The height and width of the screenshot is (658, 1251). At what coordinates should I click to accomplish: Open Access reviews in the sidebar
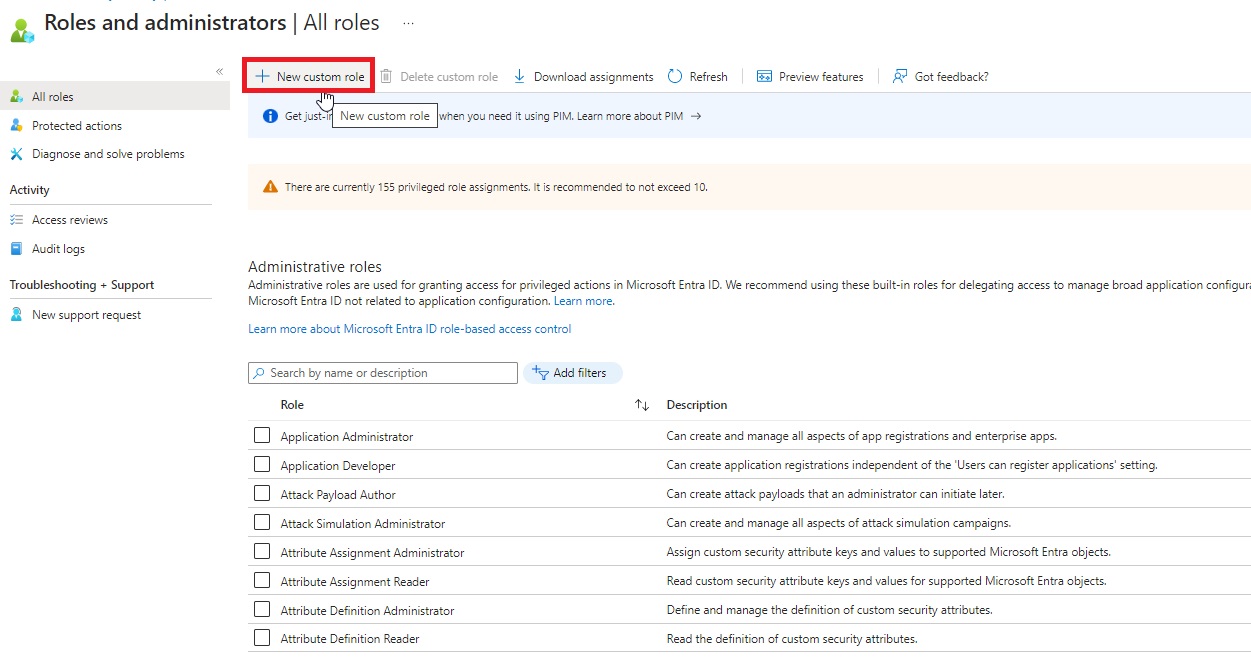(x=69, y=220)
